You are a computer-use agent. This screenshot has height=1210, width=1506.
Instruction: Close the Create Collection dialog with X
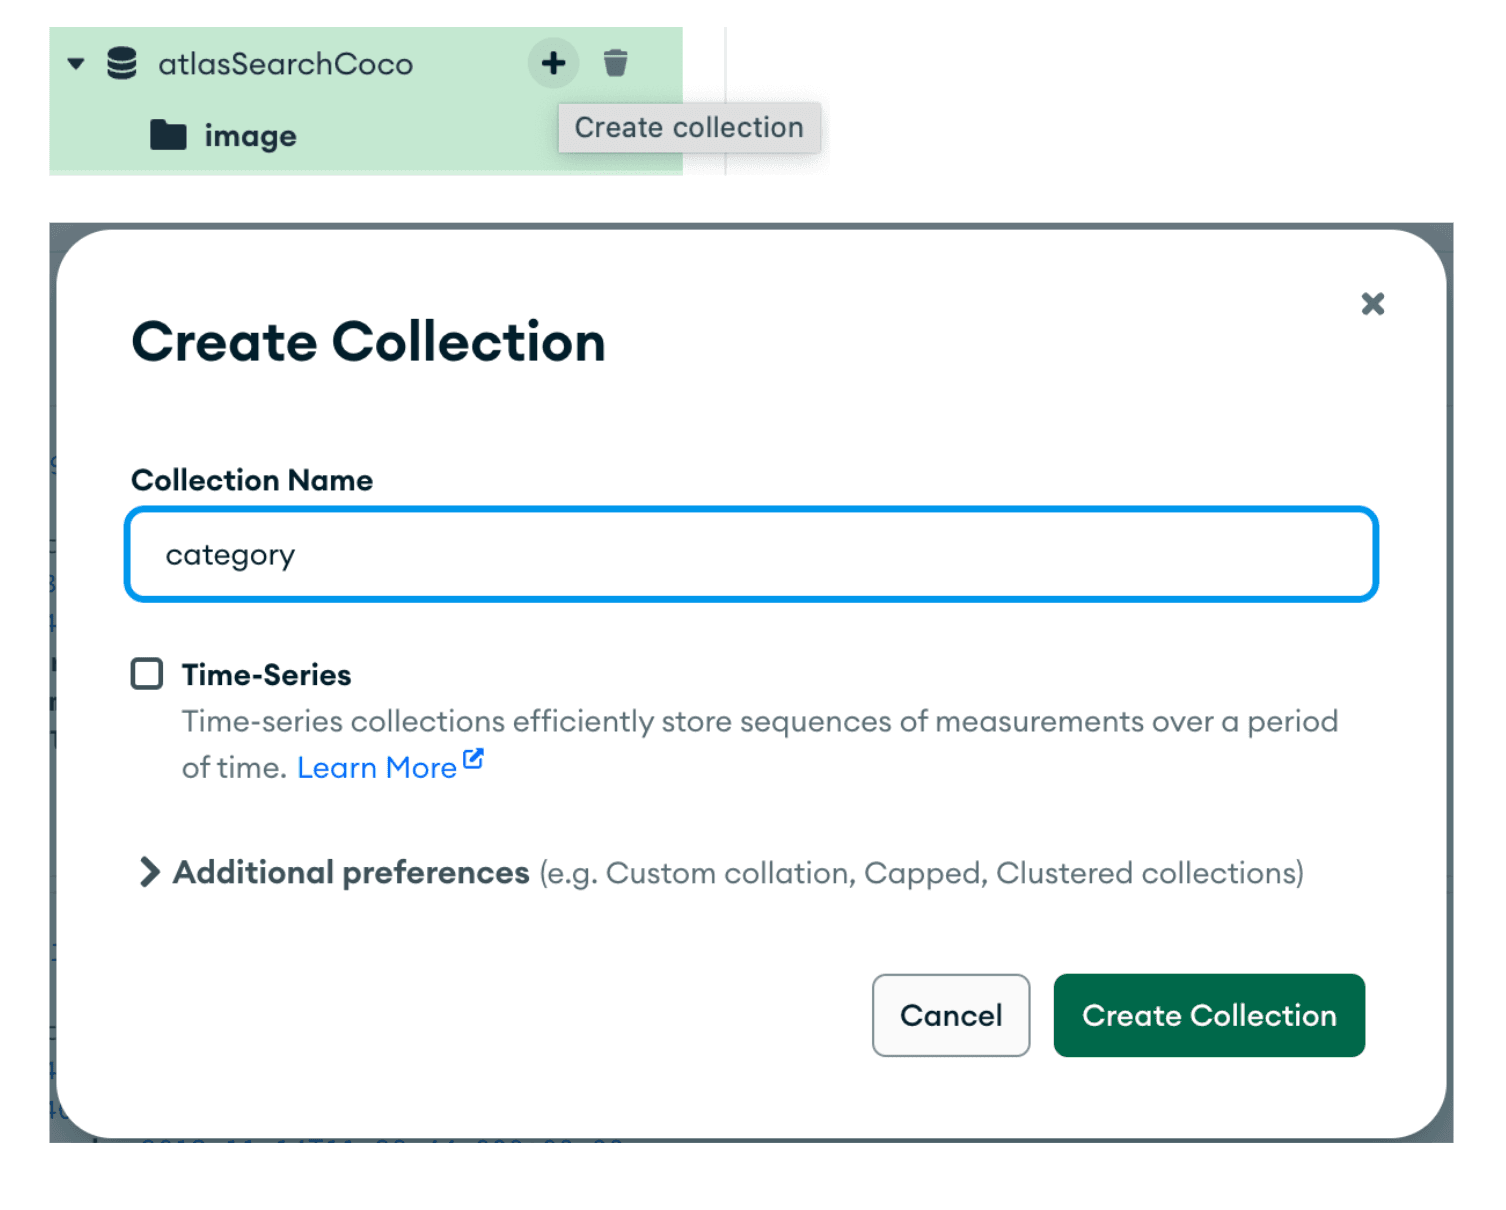(1372, 304)
